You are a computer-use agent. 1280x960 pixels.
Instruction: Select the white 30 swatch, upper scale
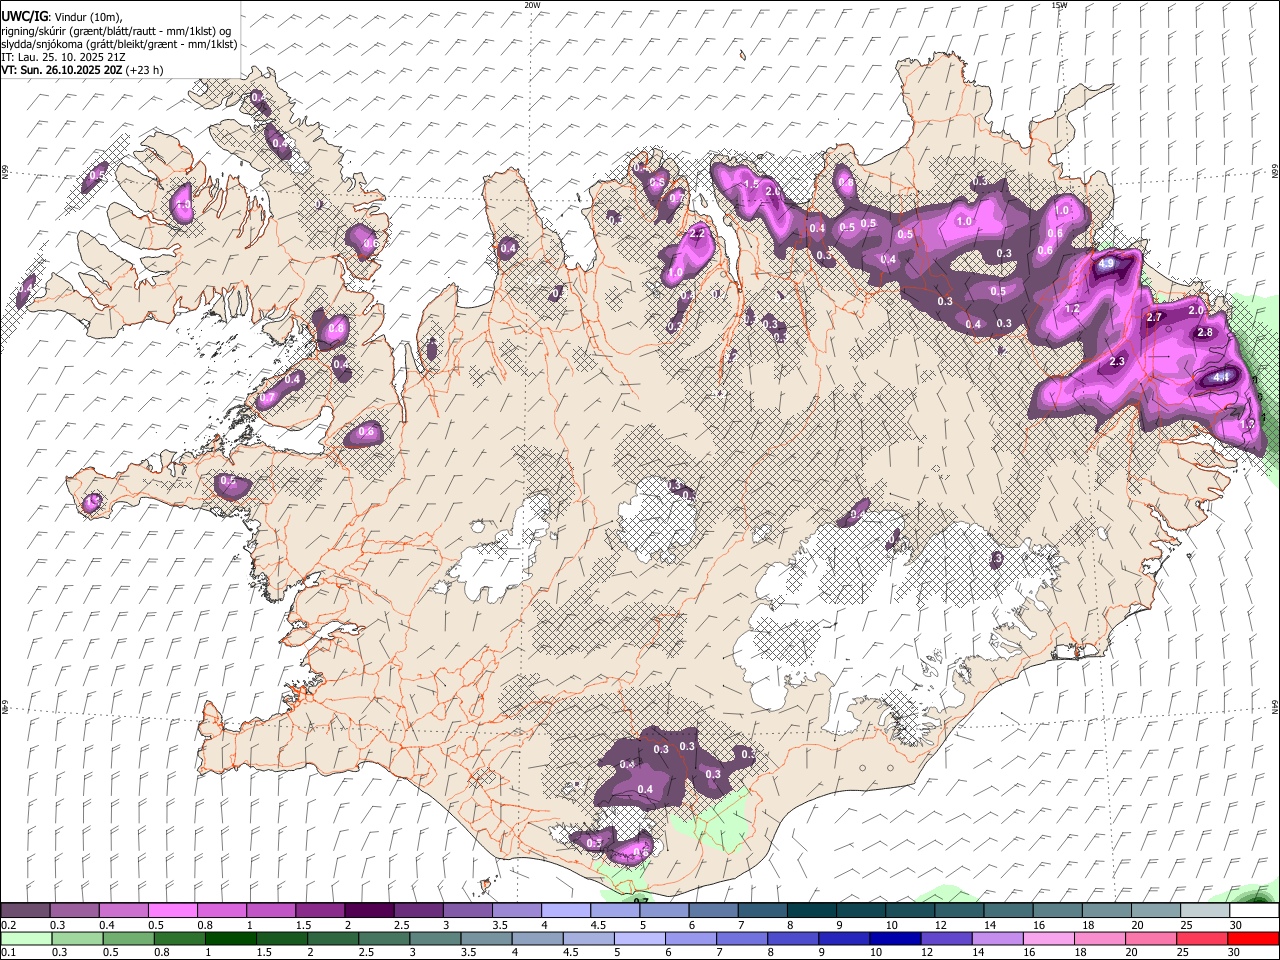tap(1255, 910)
